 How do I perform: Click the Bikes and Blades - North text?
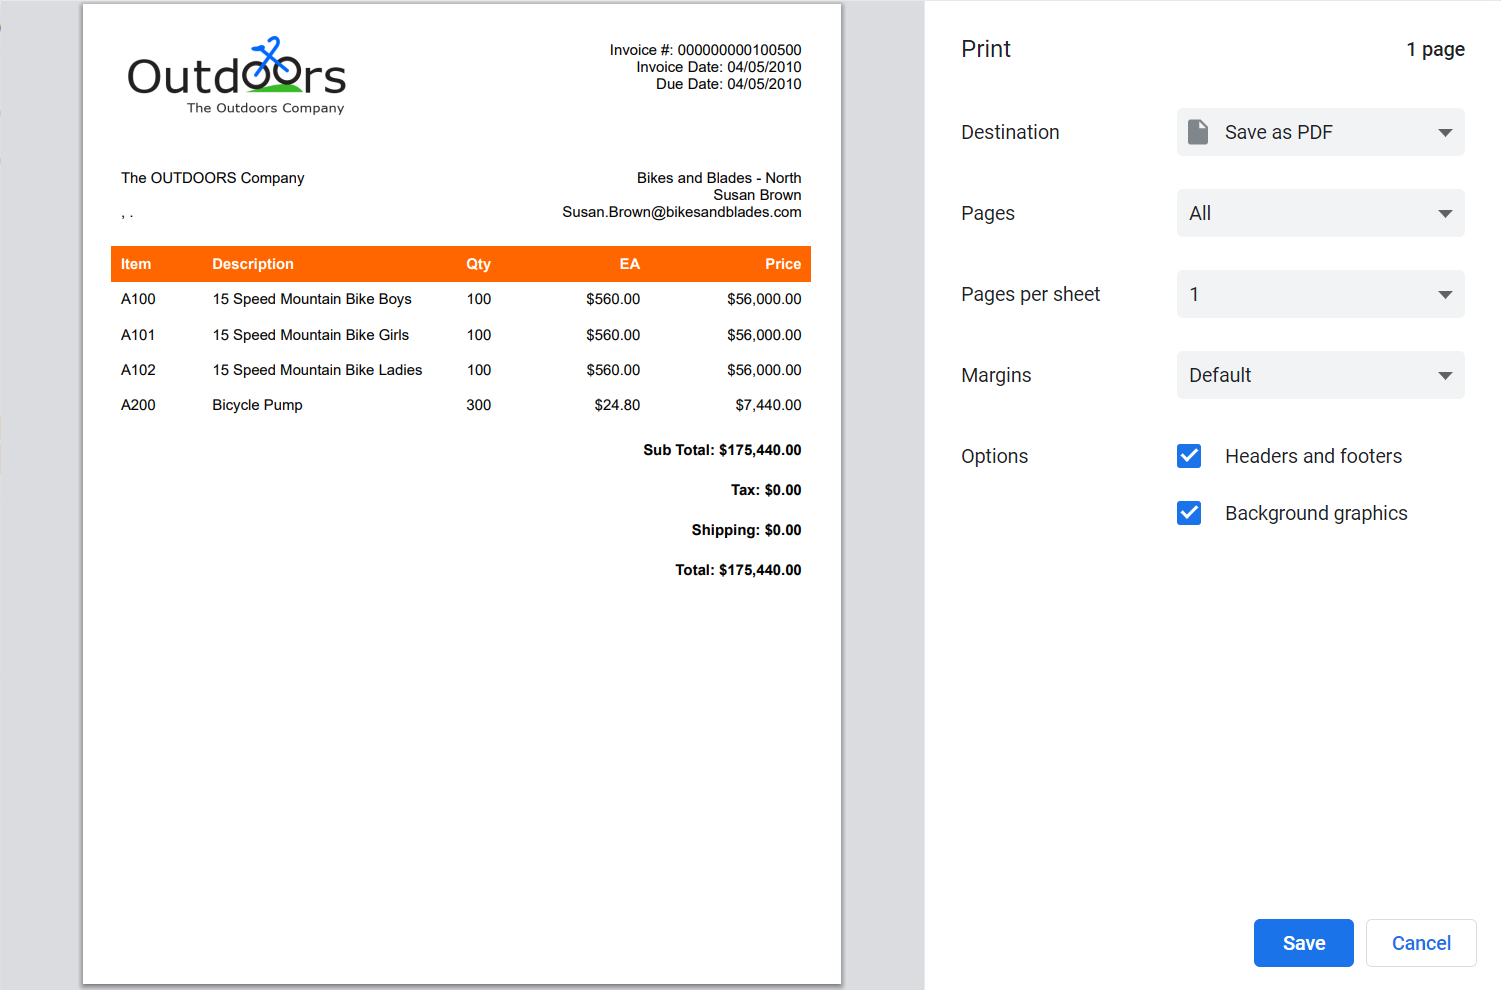point(719,178)
